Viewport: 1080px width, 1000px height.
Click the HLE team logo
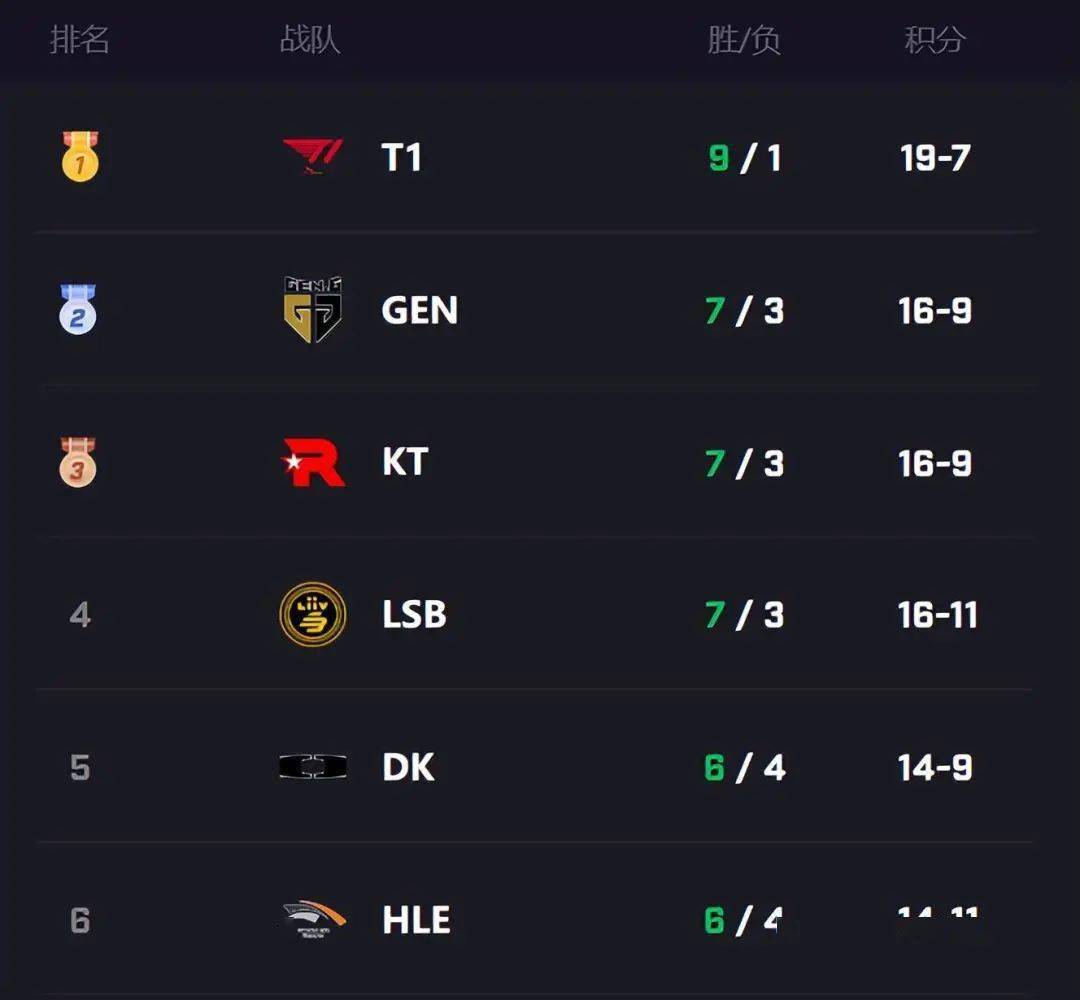(x=314, y=919)
